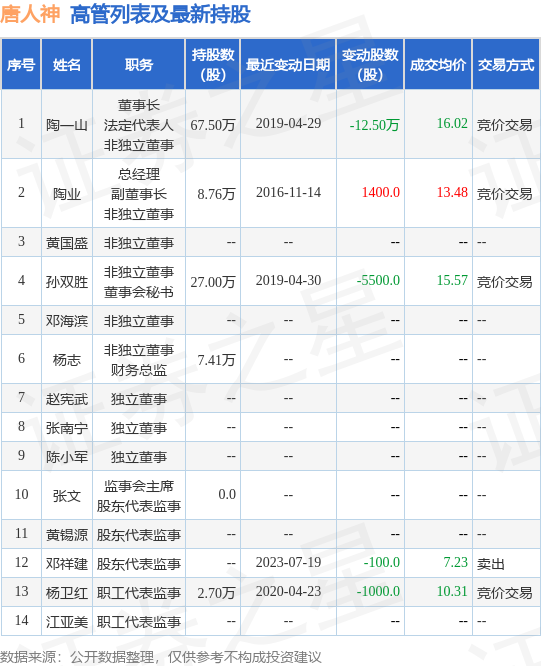This screenshot has width=541, height=666.
Task: Click the green value -12.50万
Action: (x=374, y=125)
